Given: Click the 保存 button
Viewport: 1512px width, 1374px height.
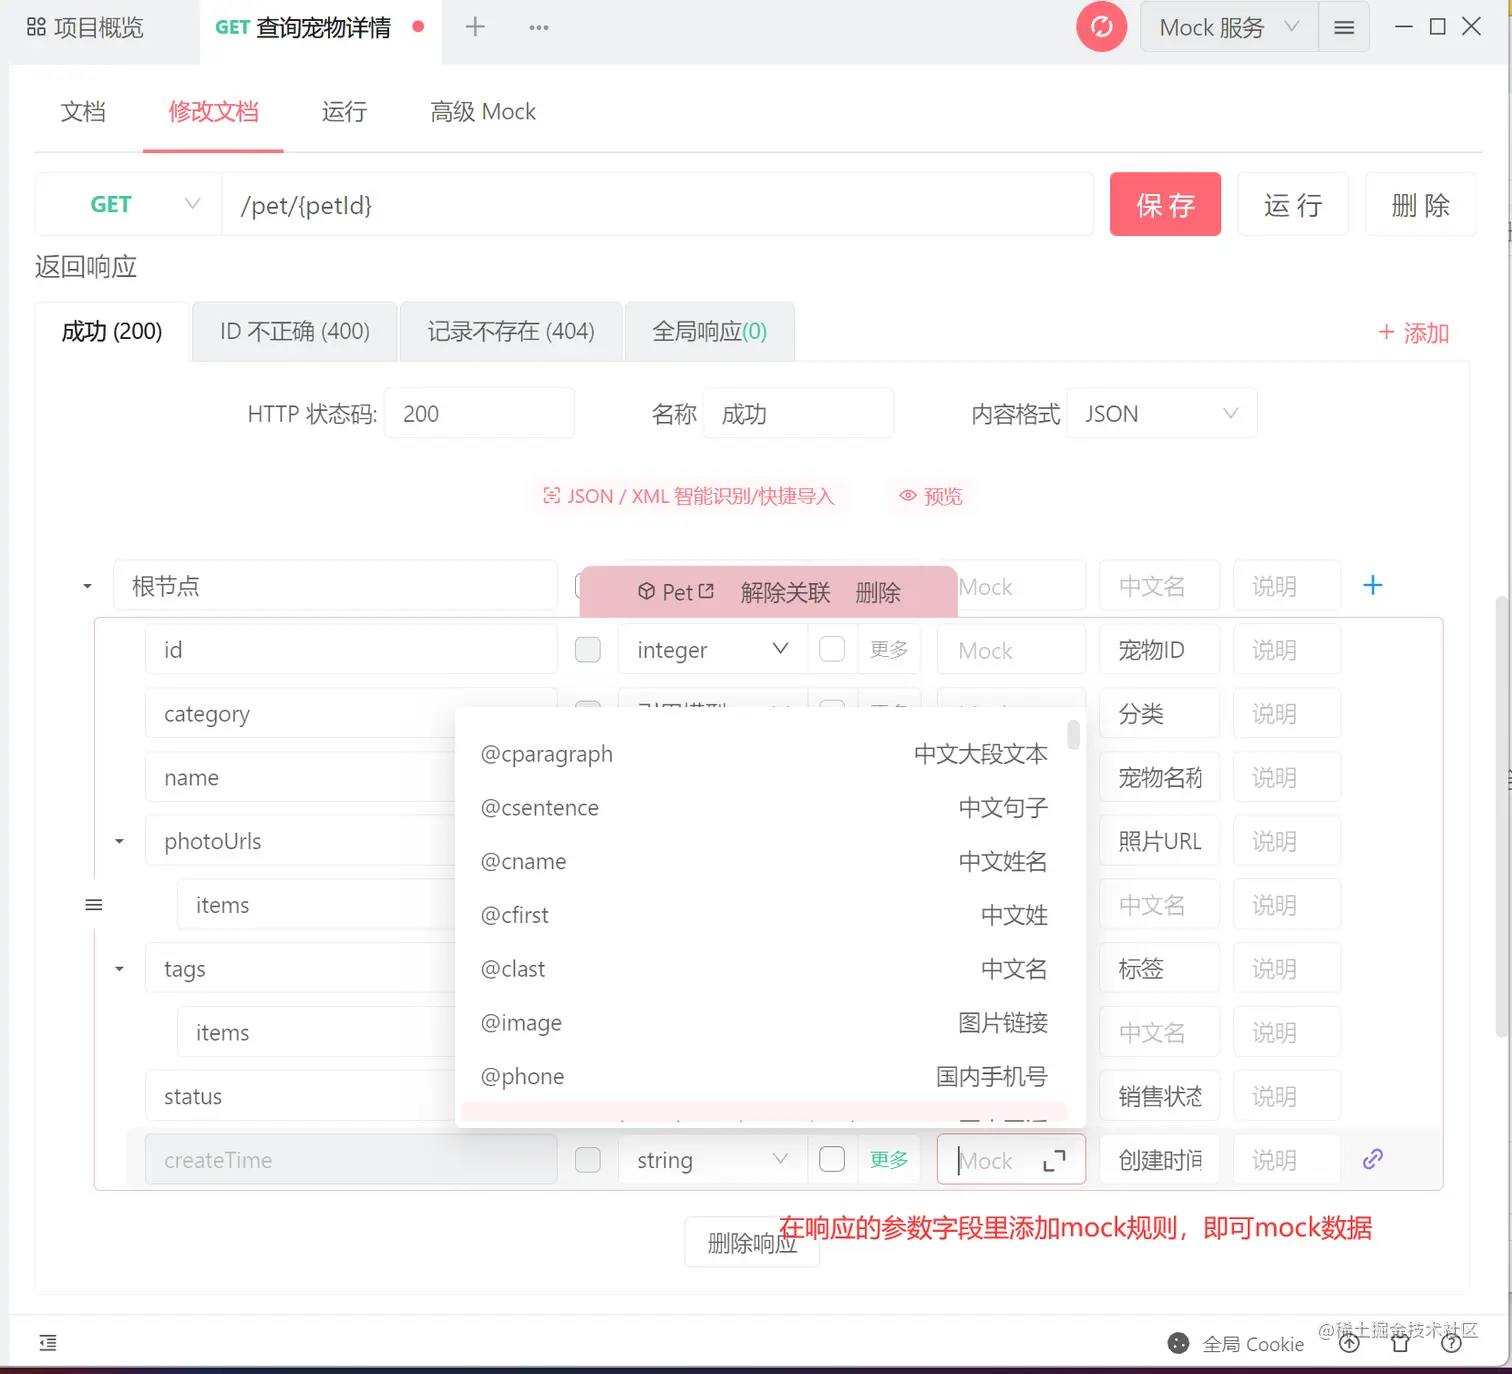Looking at the screenshot, I should pyautogui.click(x=1165, y=204).
